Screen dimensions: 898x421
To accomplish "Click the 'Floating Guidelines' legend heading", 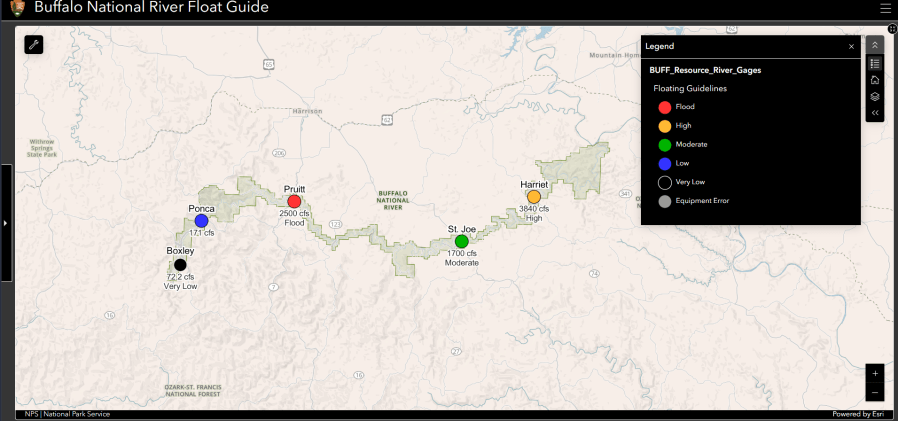I will (x=690, y=89).
